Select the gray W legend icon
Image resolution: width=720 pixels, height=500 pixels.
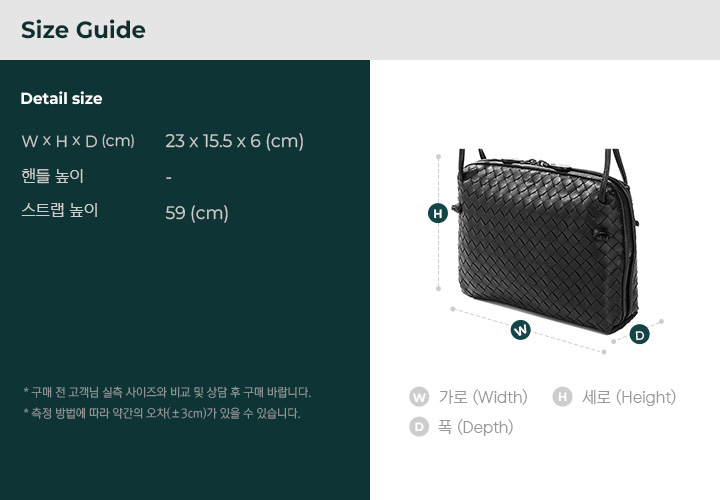[x=419, y=397]
